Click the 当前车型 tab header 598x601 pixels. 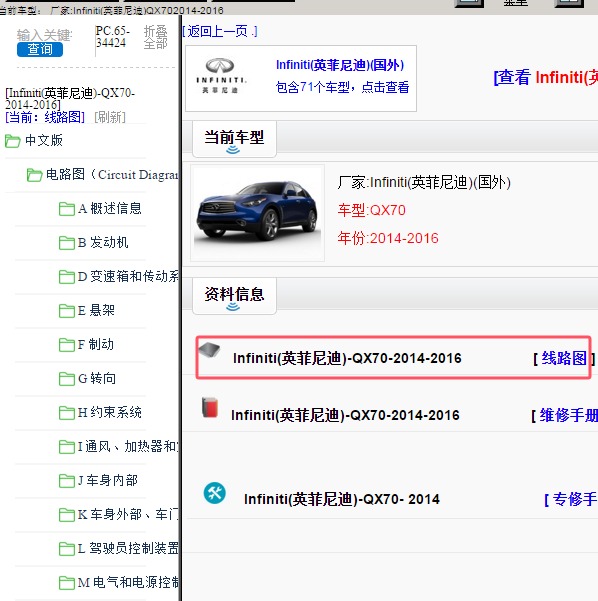click(234, 138)
